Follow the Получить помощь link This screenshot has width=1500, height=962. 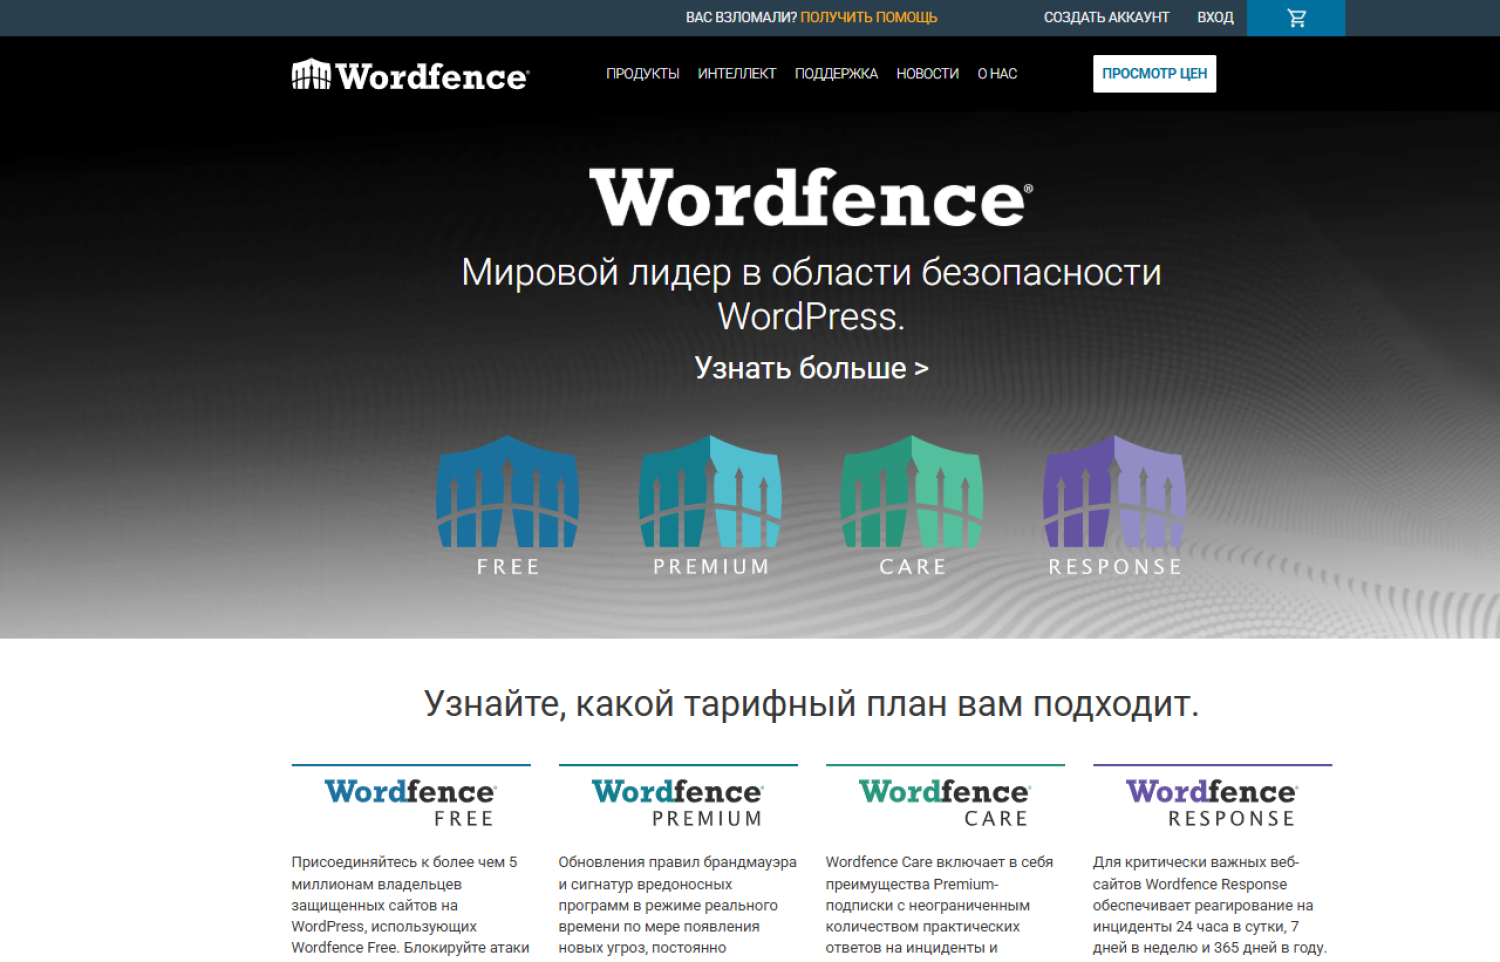[868, 18]
